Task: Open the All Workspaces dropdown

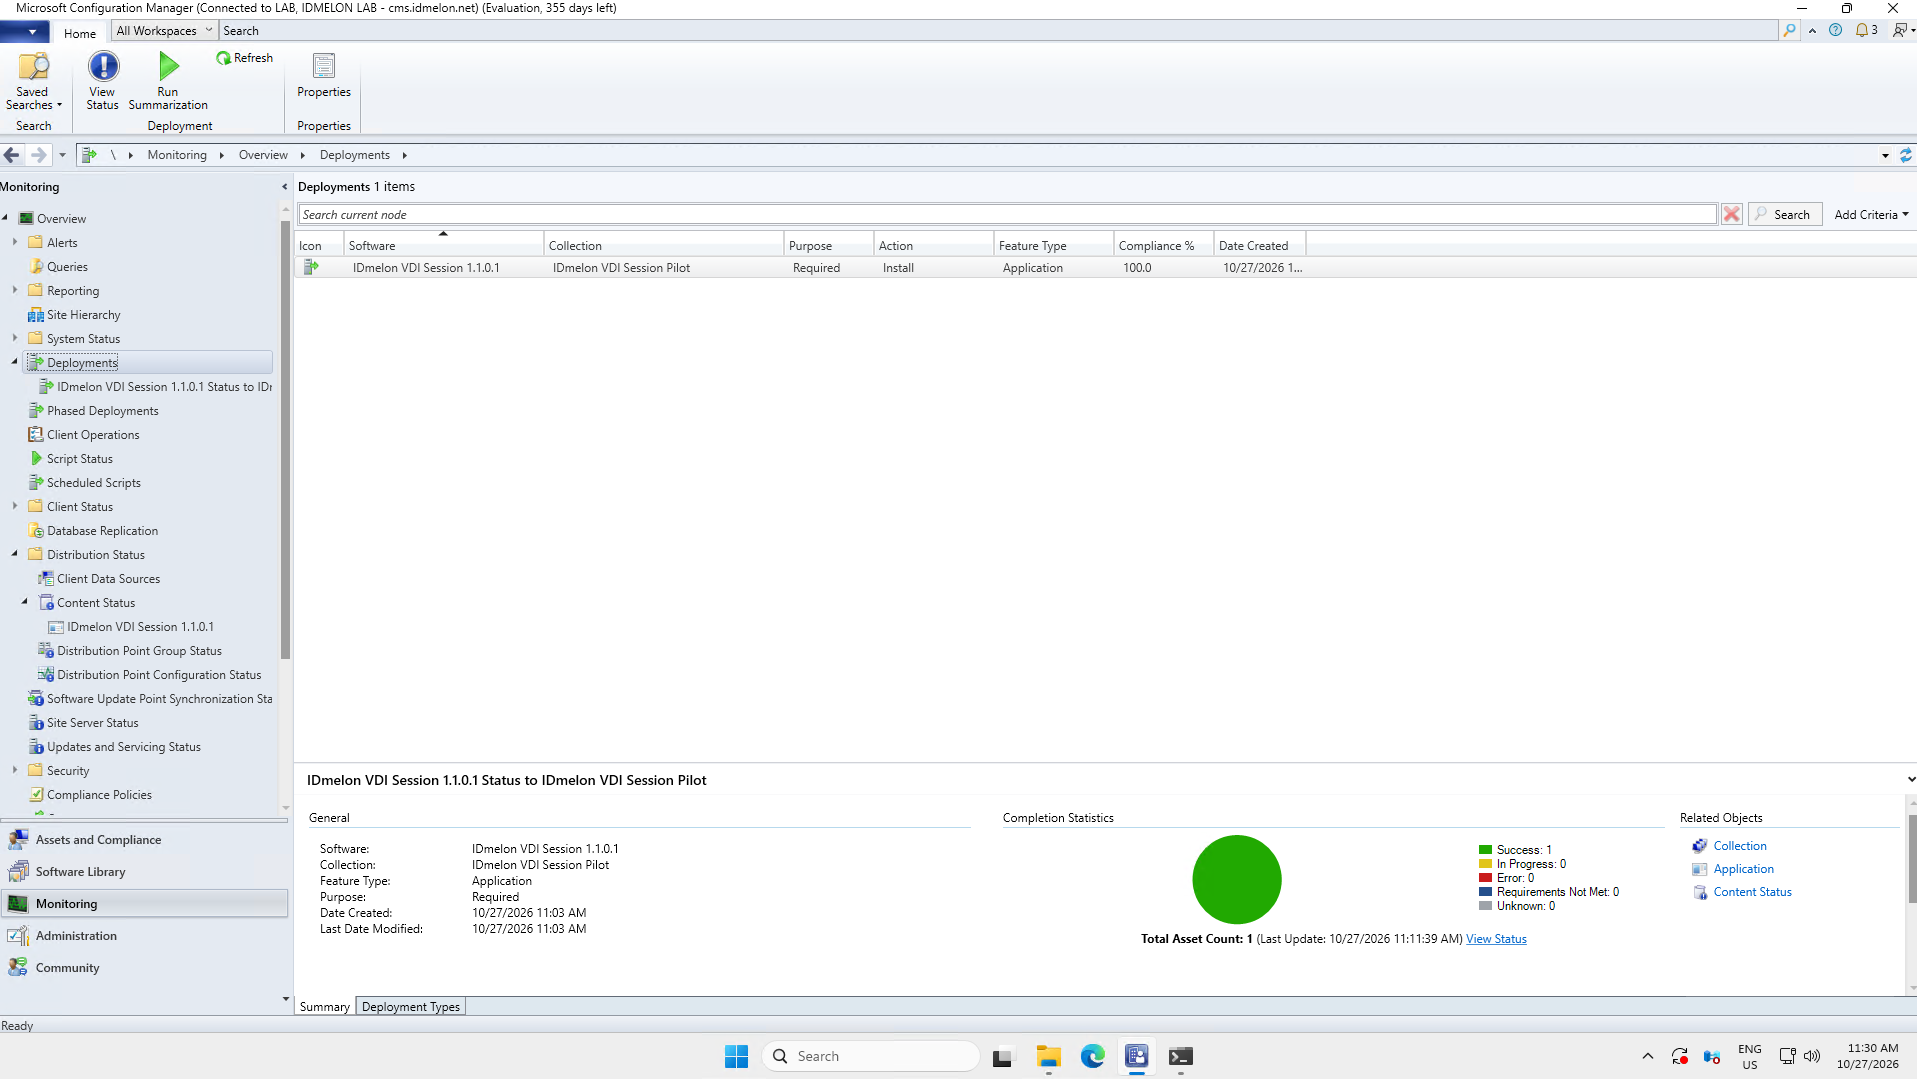Action: tap(164, 31)
